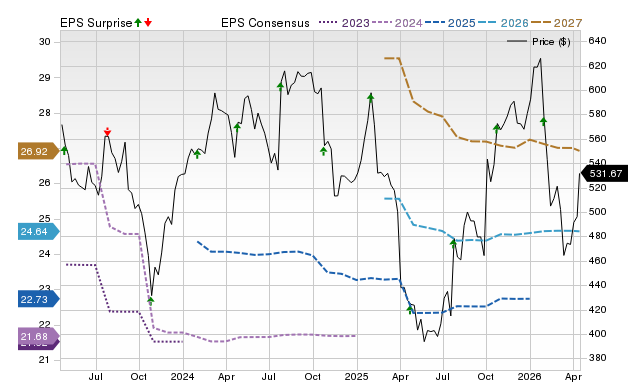Click the Price ($) legend entry

[x=539, y=42]
